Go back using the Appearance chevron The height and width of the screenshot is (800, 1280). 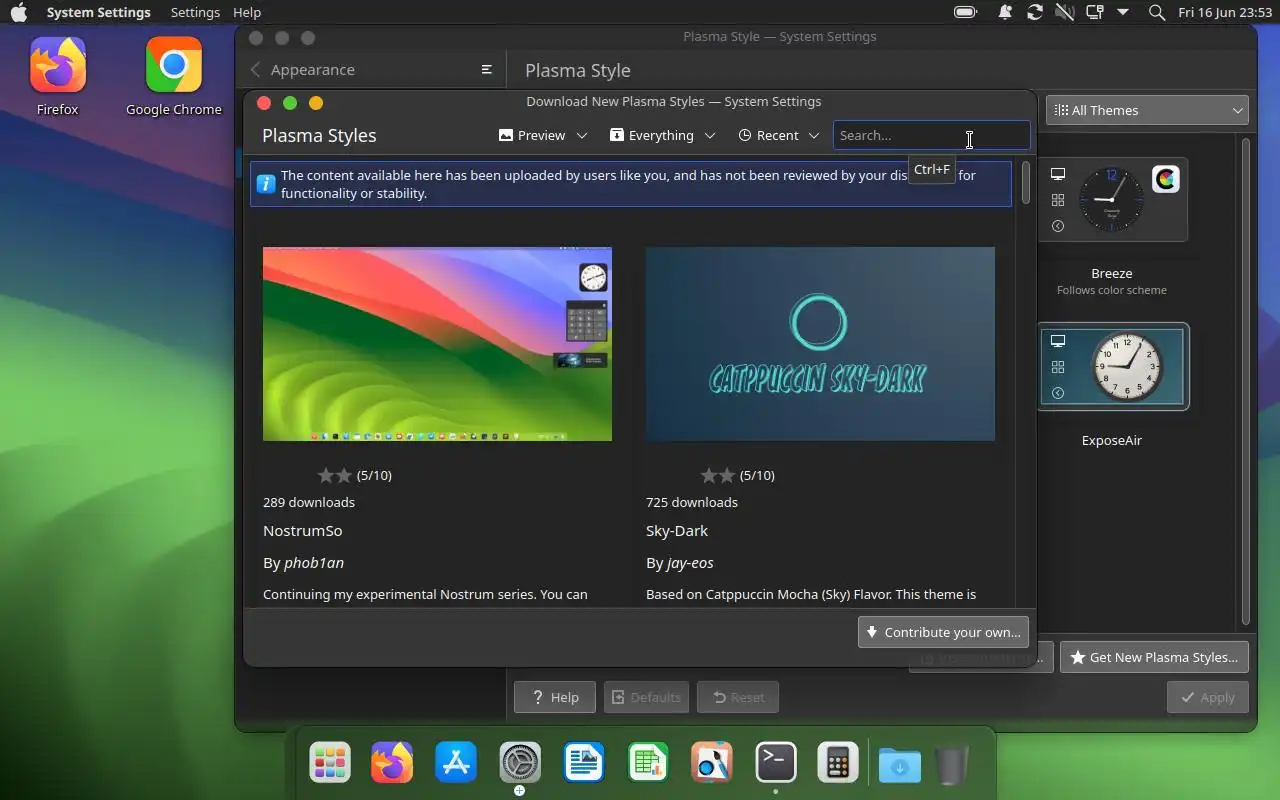256,69
